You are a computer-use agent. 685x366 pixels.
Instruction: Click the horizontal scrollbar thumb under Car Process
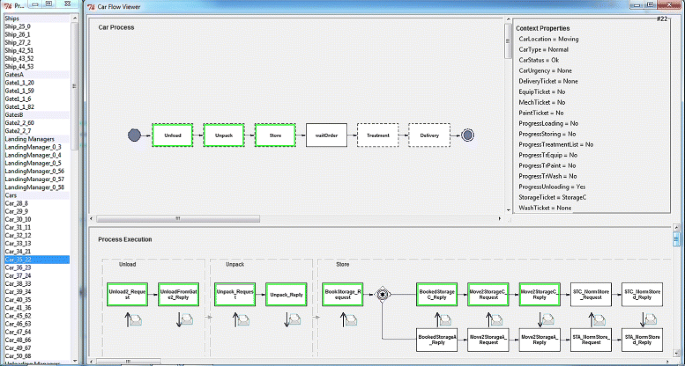click(x=178, y=218)
